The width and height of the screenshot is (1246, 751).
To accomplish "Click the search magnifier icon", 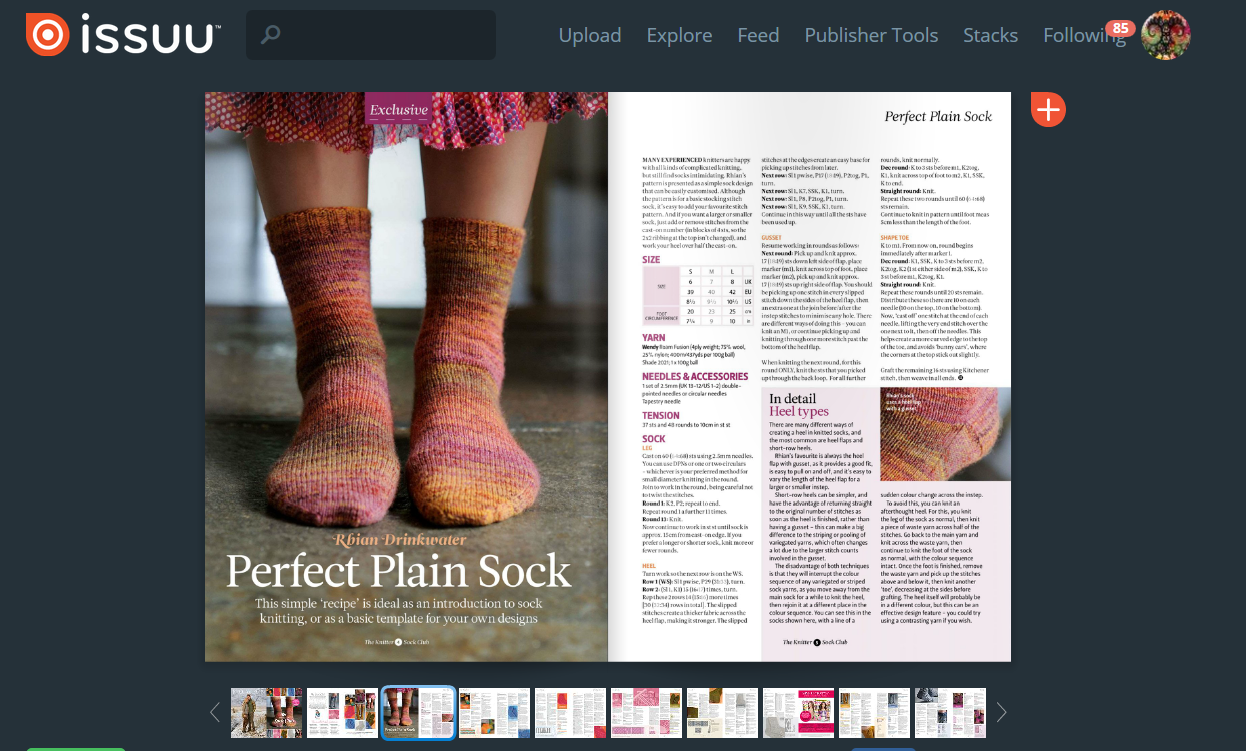I will [270, 36].
